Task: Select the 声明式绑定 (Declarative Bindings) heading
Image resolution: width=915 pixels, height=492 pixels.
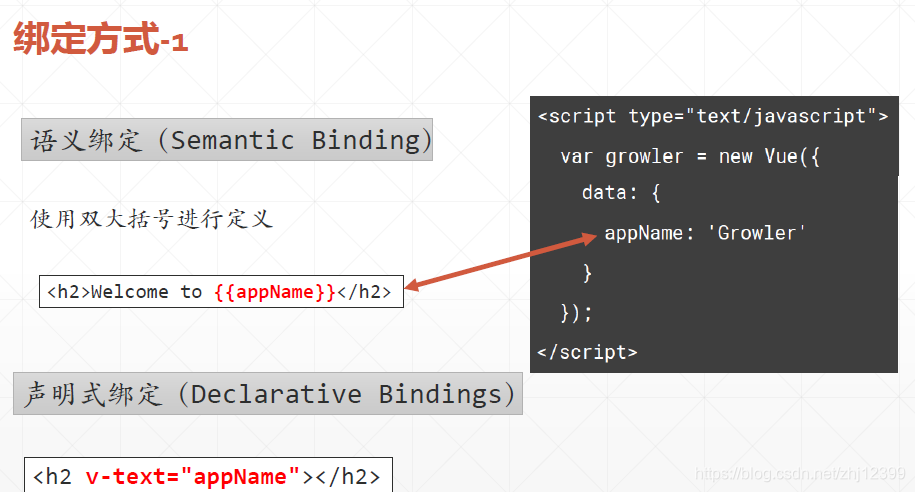Action: pyautogui.click(x=268, y=393)
